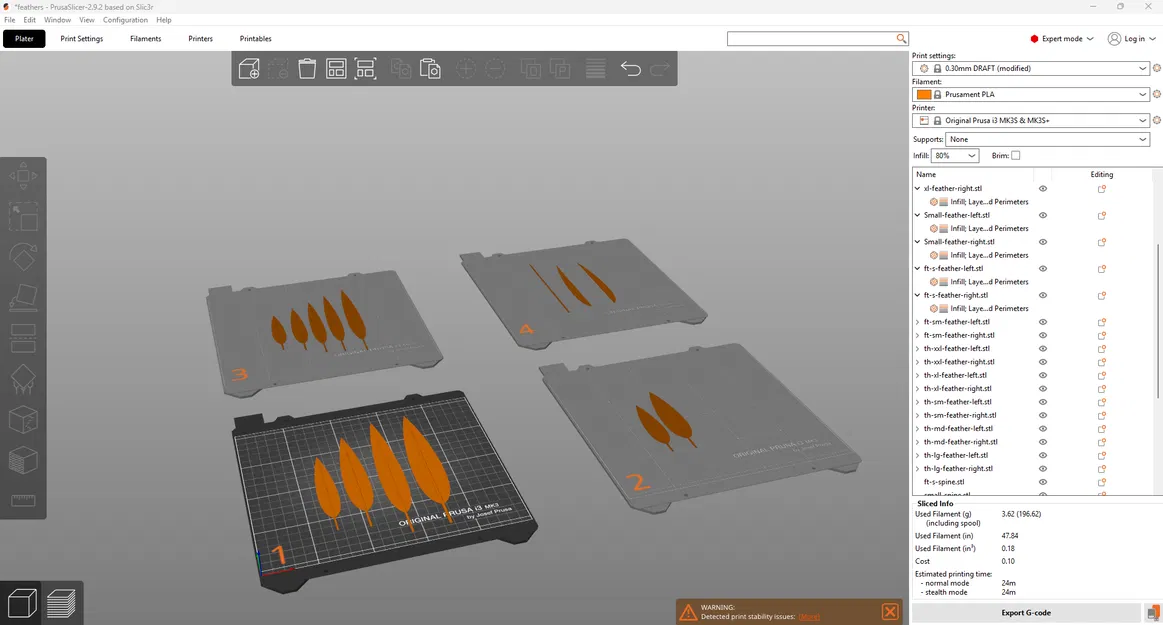Click the Export G-code button
The image size is (1163, 625).
[1026, 613]
